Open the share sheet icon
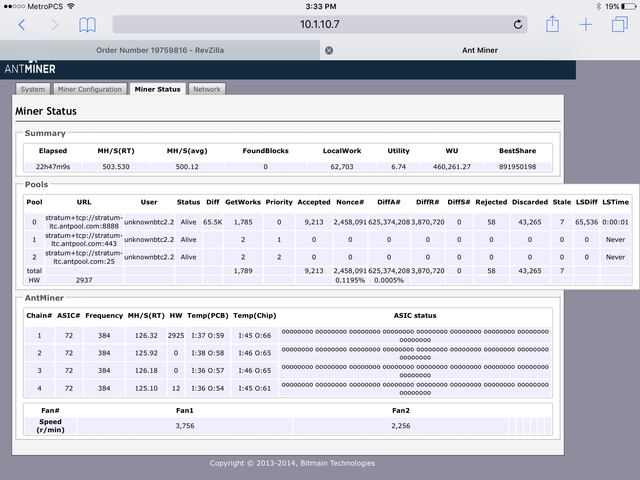640x480 pixels. point(552,24)
